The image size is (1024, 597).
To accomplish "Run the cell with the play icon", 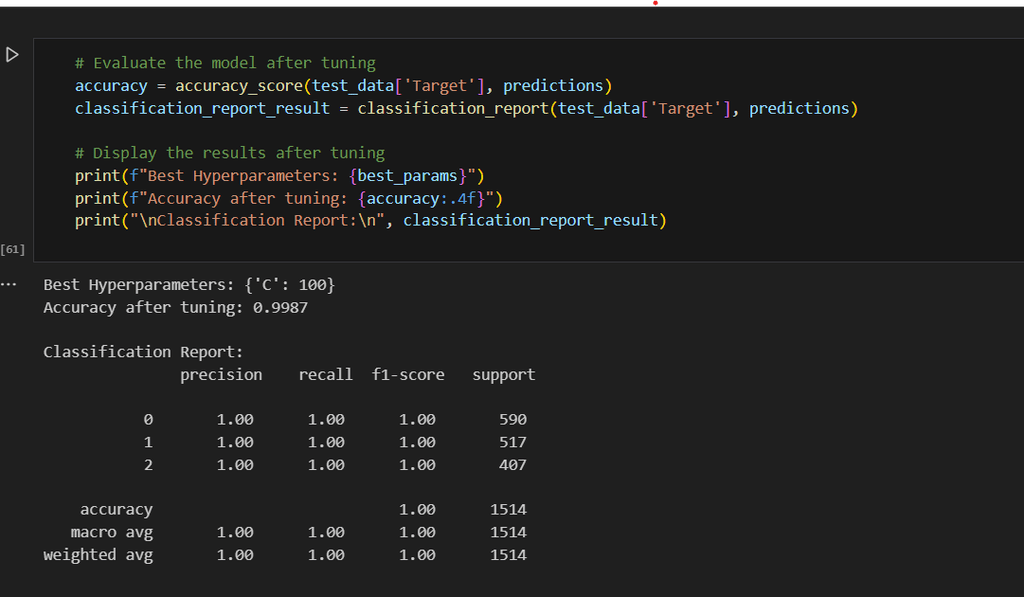I will click(12, 55).
